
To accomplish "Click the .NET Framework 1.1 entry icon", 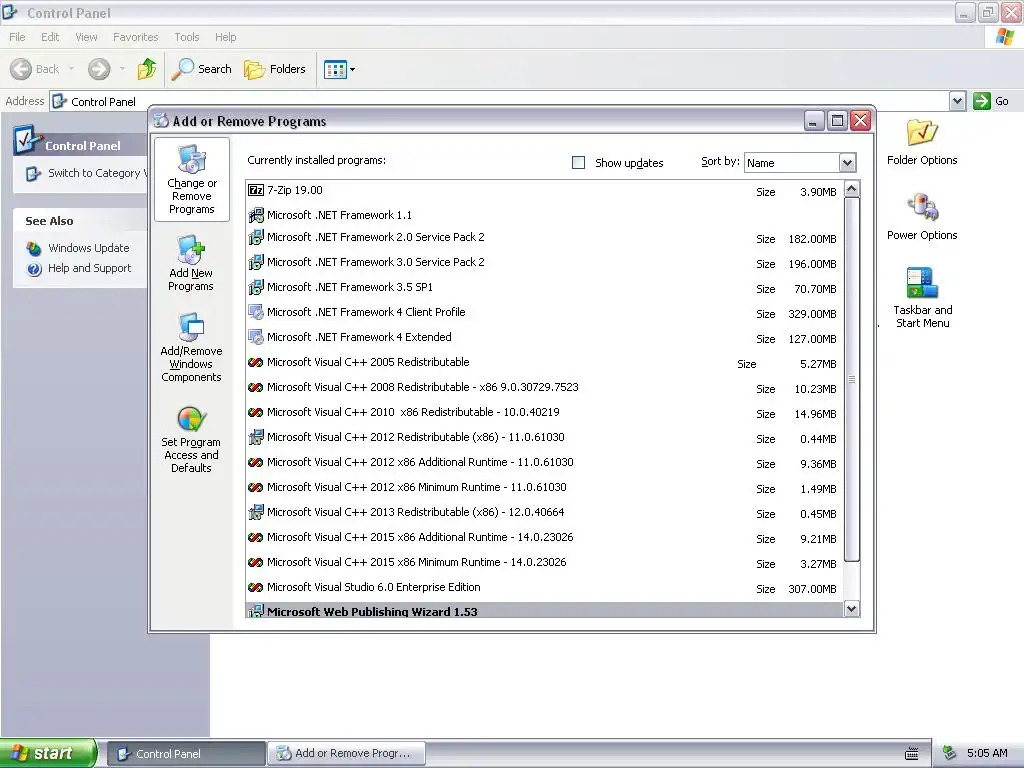I will click(x=255, y=215).
